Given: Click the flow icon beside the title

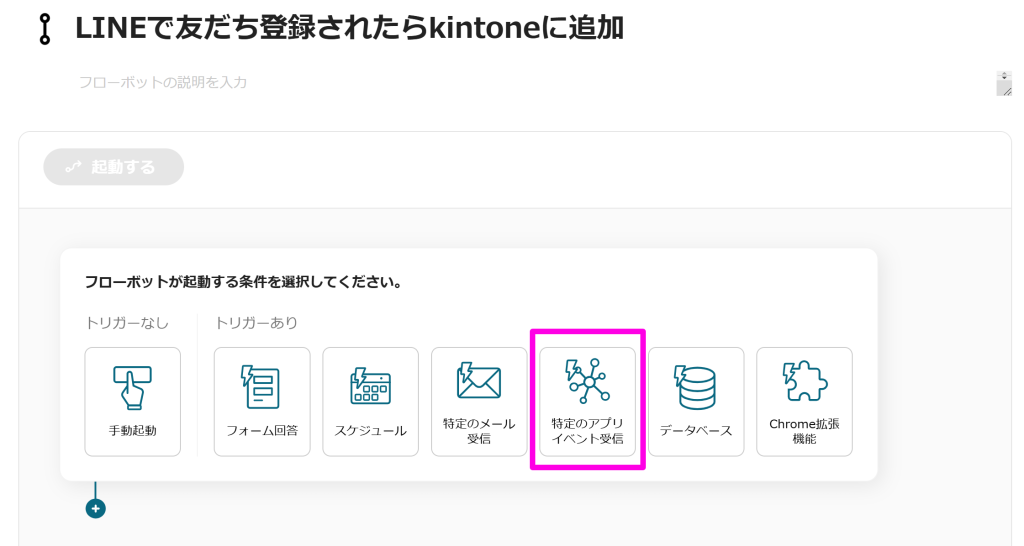Looking at the screenshot, I should pyautogui.click(x=44, y=29).
